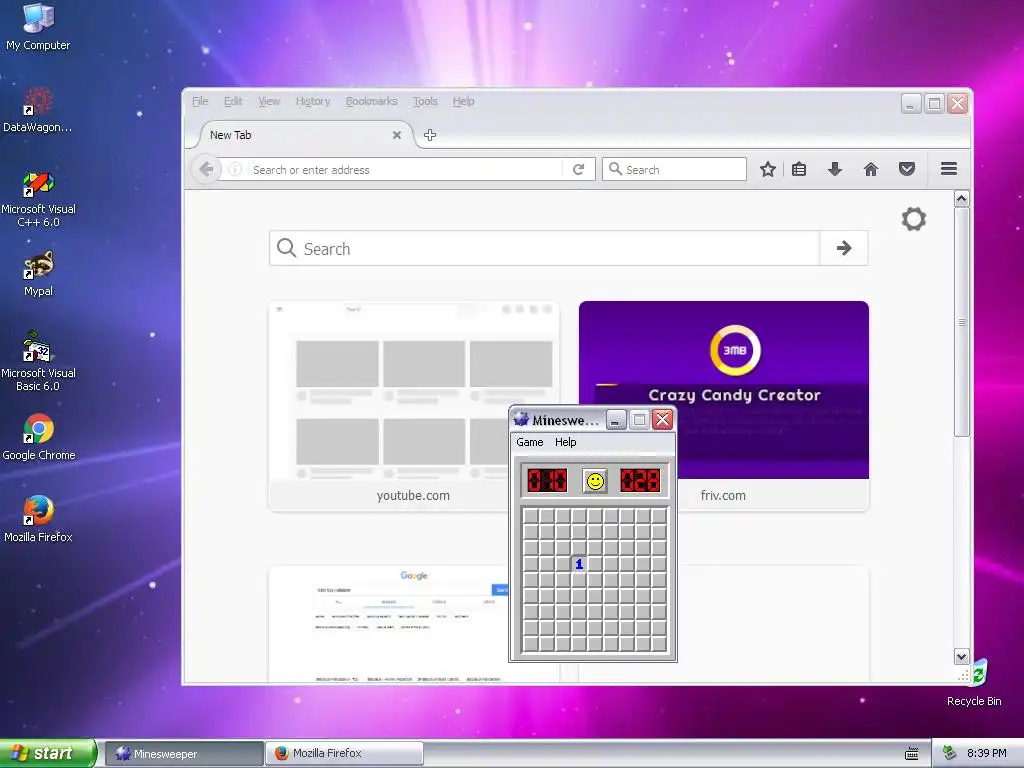1024x768 pixels.
Task: Go to Firefox home page
Action: coord(871,170)
